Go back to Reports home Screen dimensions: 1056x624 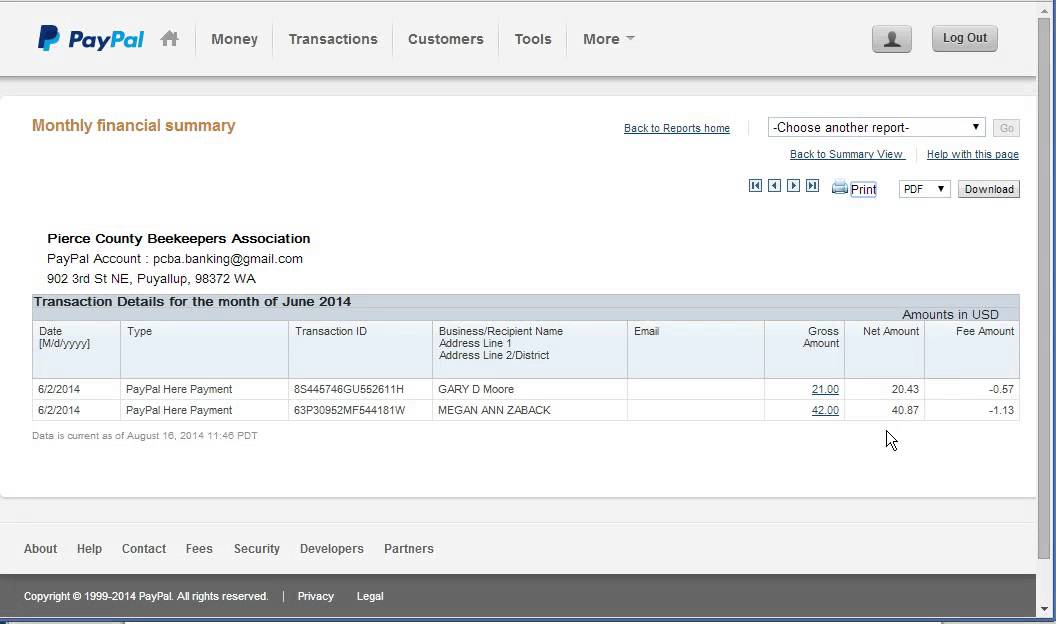coord(677,128)
